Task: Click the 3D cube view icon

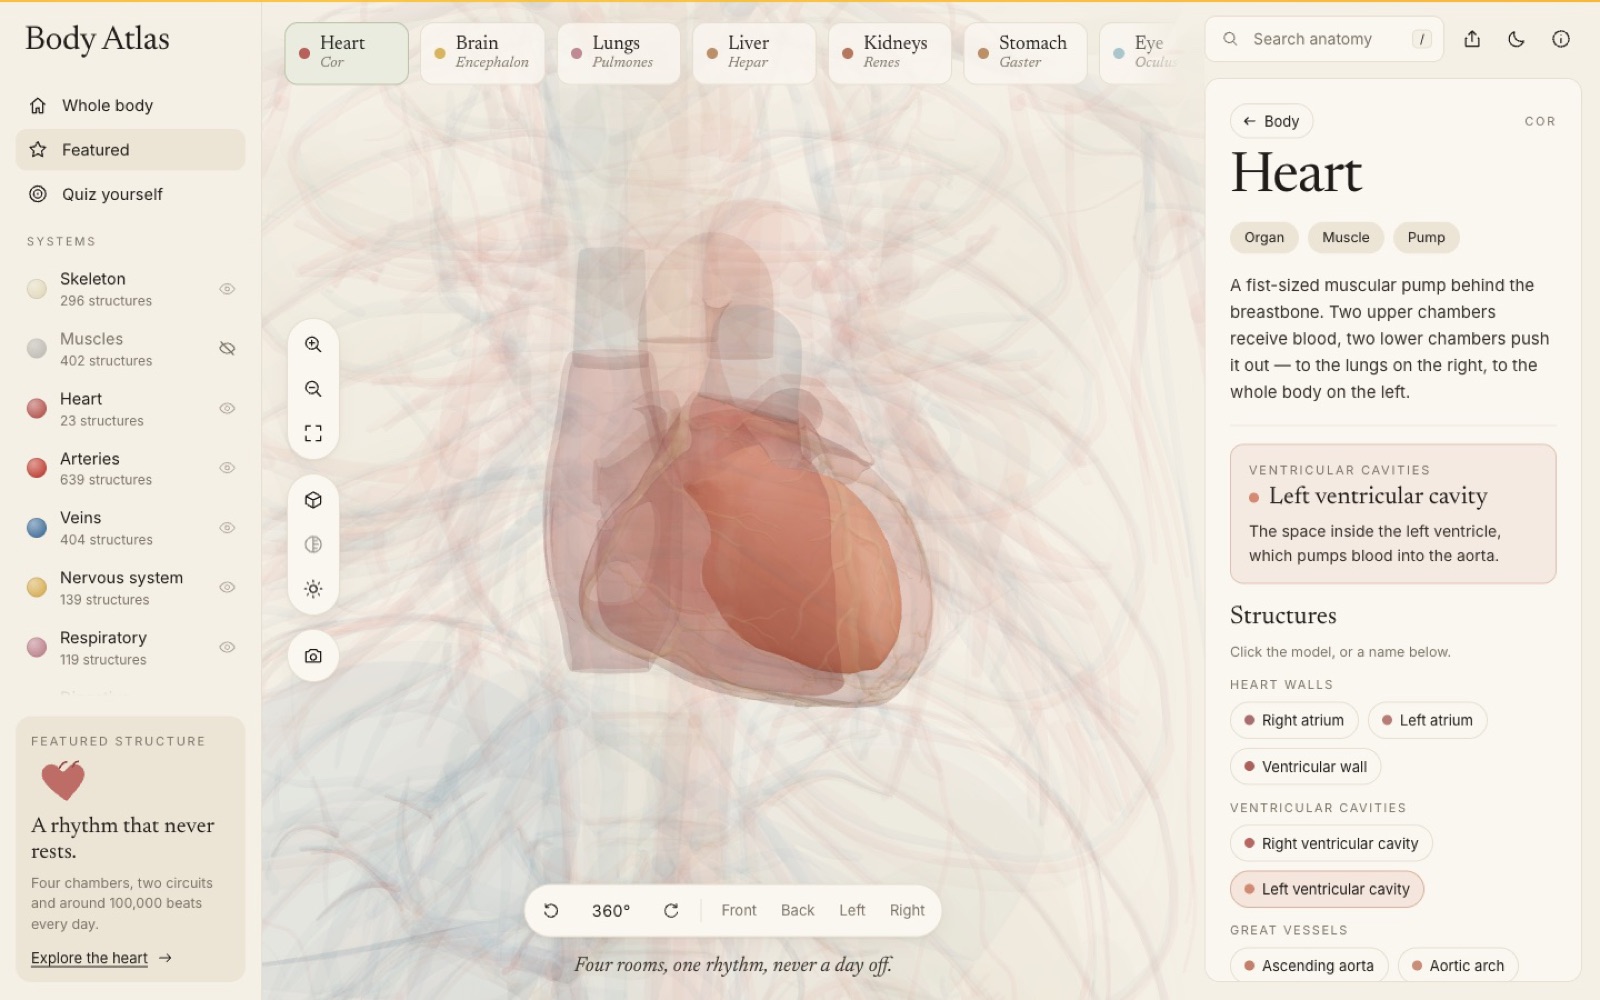Action: click(x=313, y=500)
